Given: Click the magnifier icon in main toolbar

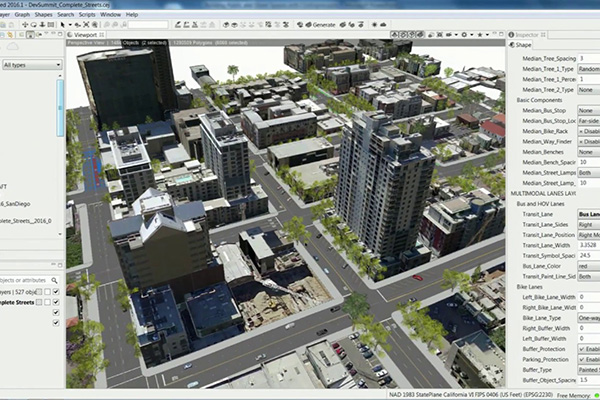Looking at the screenshot, I should click(95, 24).
